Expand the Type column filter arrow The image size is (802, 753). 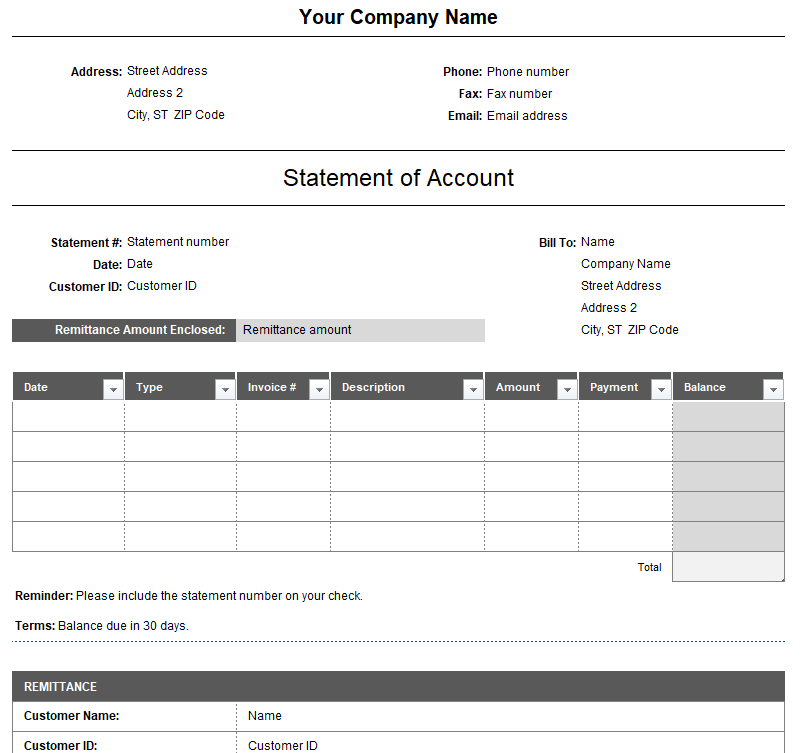(225, 389)
